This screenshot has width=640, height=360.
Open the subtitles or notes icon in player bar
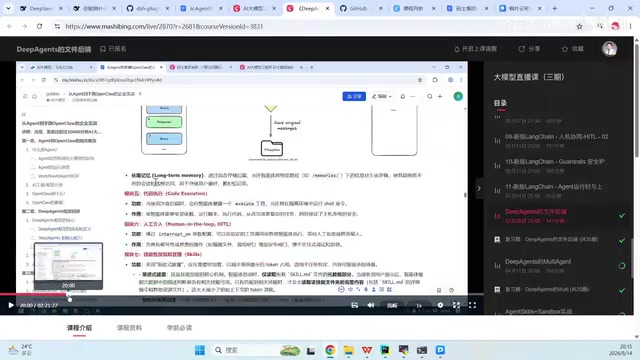pos(354,305)
